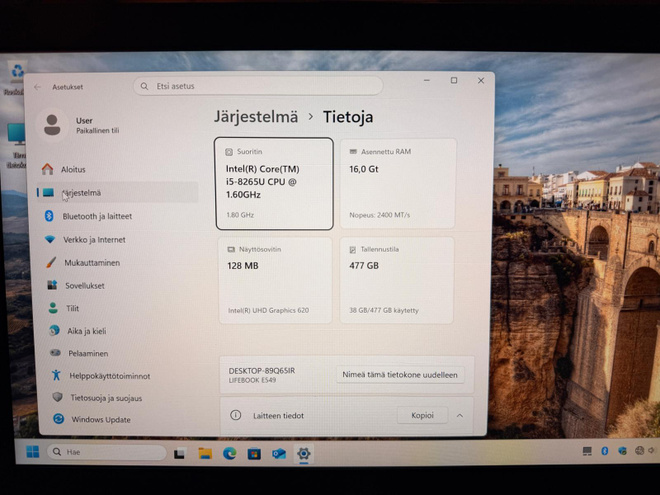This screenshot has width=660, height=495.
Task: Click the LIFEBOOK E549 model text
Action: click(252, 380)
